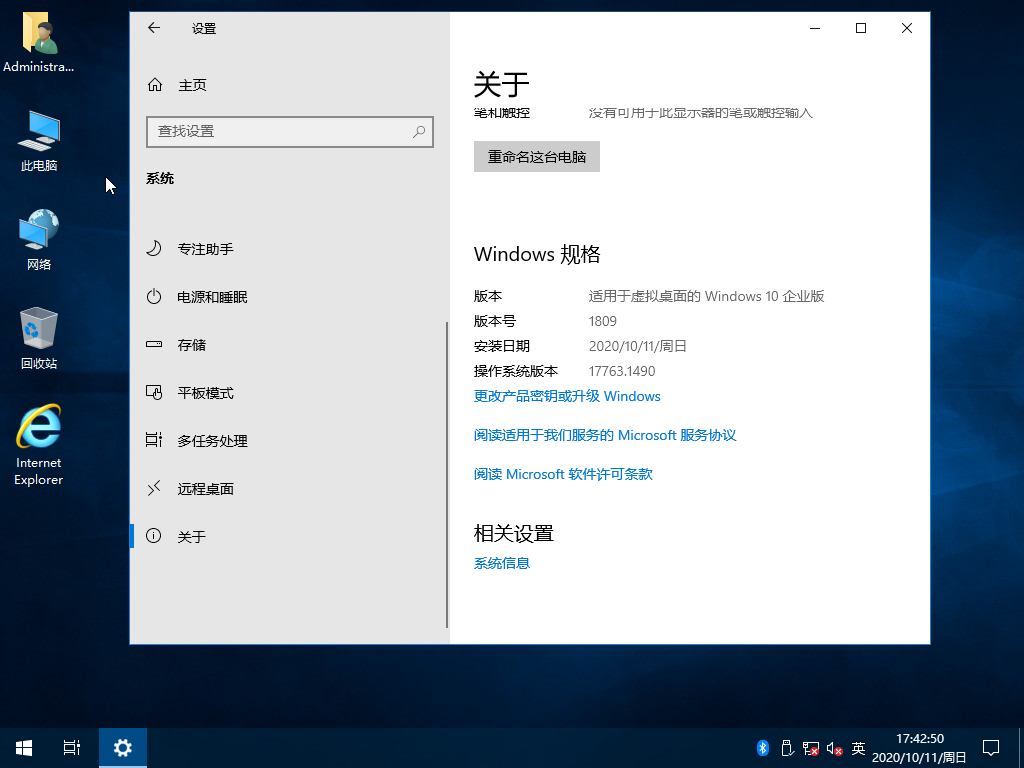
Task: Click the Windows 规格 heading
Action: (537, 254)
